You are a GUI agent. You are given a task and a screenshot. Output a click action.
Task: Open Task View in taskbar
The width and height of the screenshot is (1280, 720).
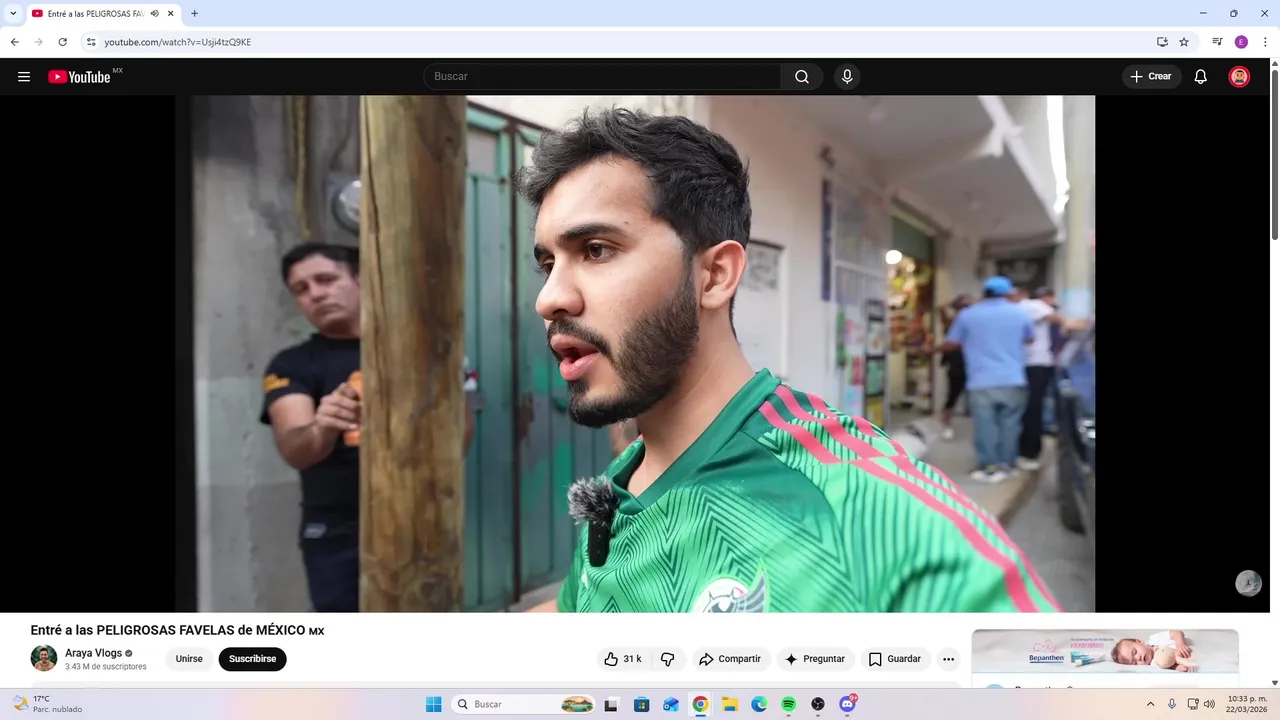pos(611,704)
